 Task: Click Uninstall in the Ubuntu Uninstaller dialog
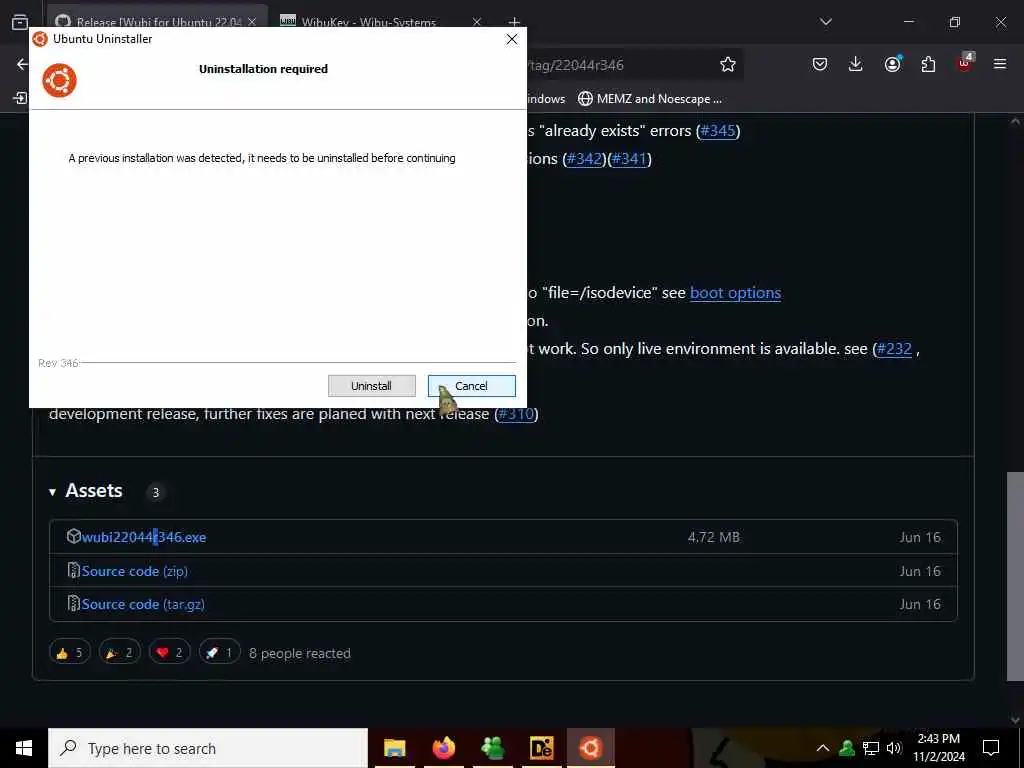[x=372, y=386]
